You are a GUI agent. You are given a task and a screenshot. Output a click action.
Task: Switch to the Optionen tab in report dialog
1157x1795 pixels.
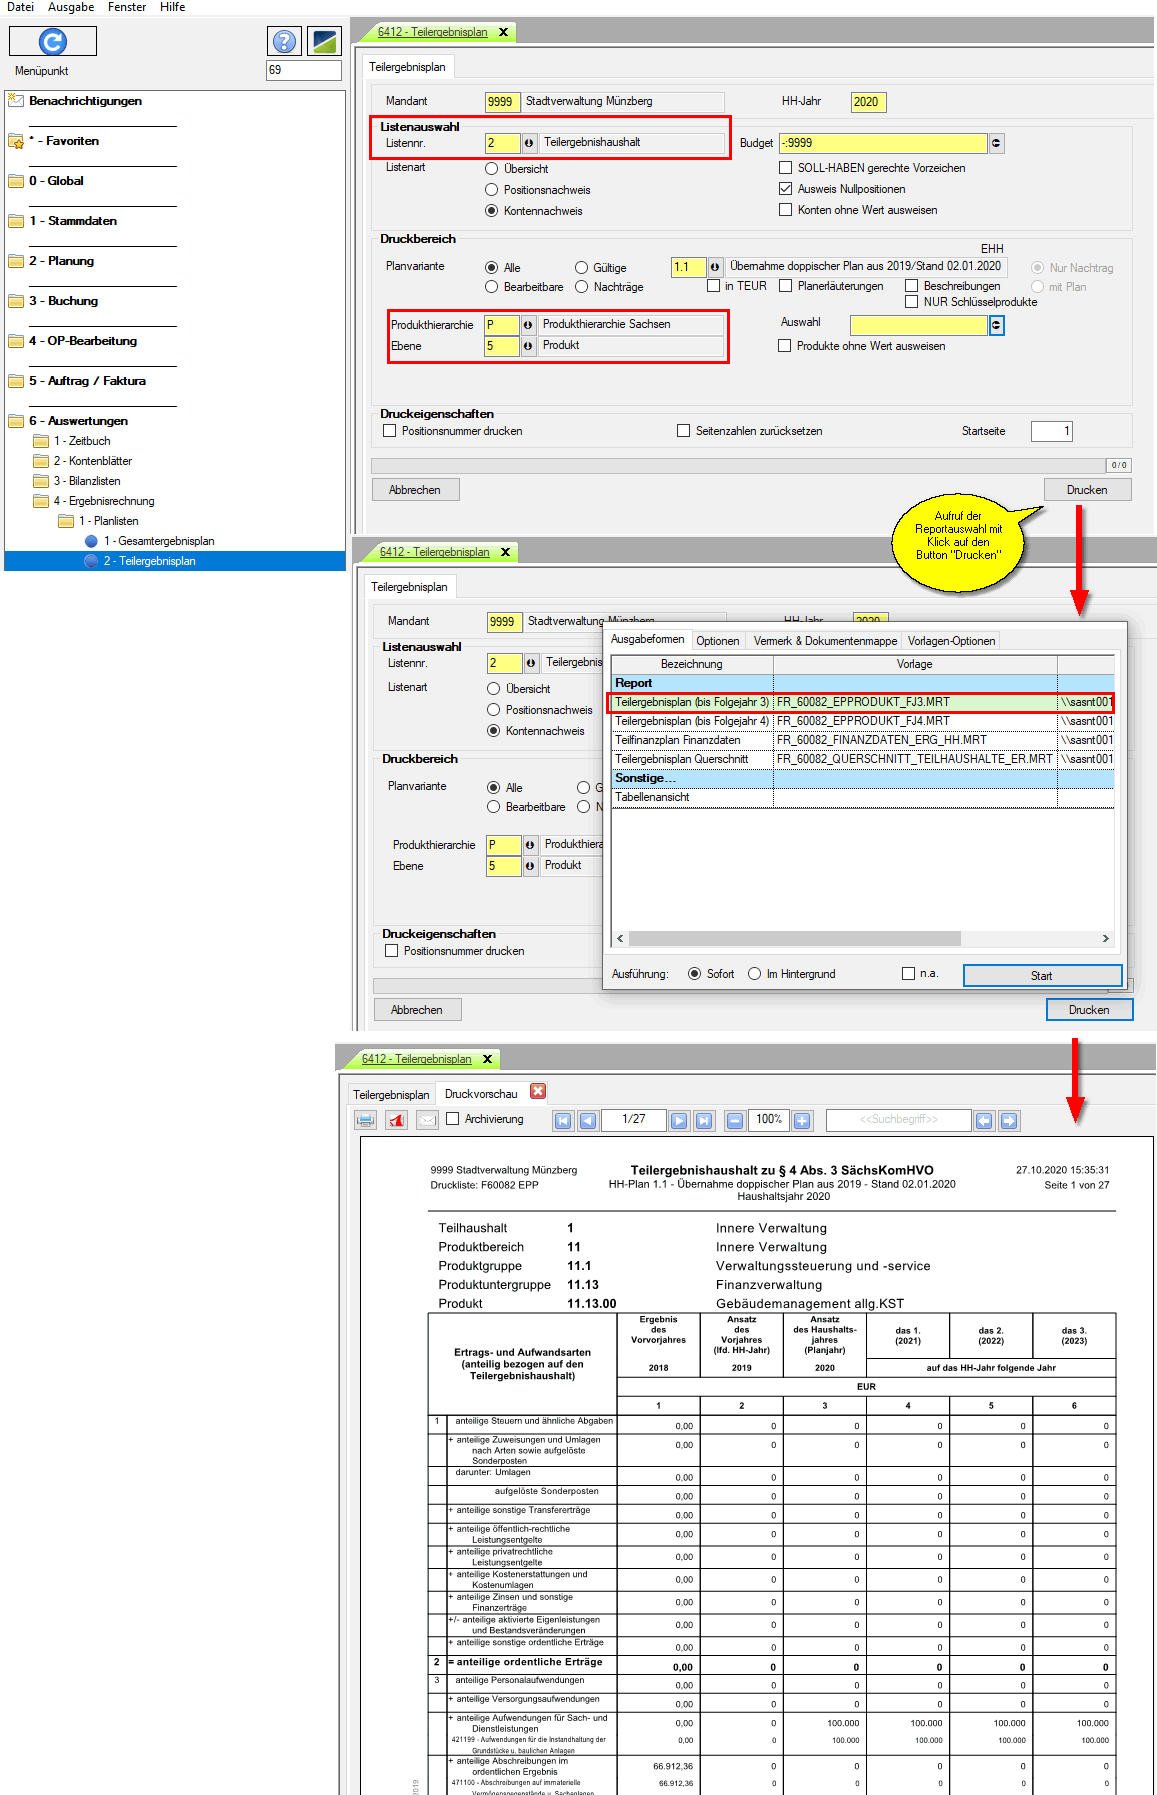(x=717, y=641)
